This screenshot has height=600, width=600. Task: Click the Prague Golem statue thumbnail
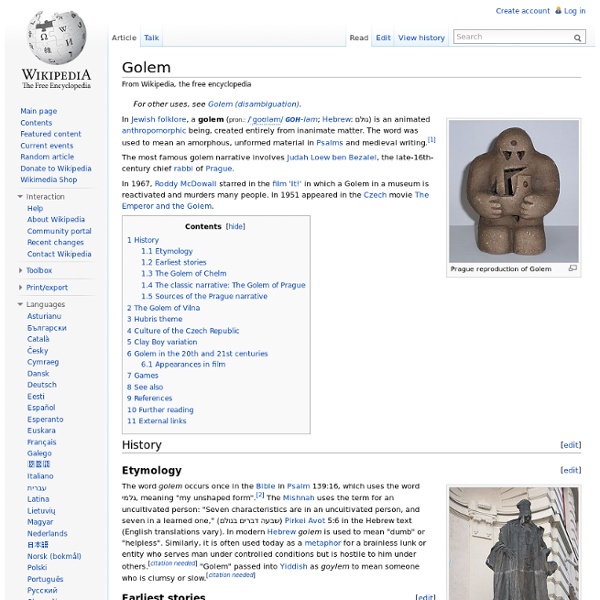(x=514, y=191)
